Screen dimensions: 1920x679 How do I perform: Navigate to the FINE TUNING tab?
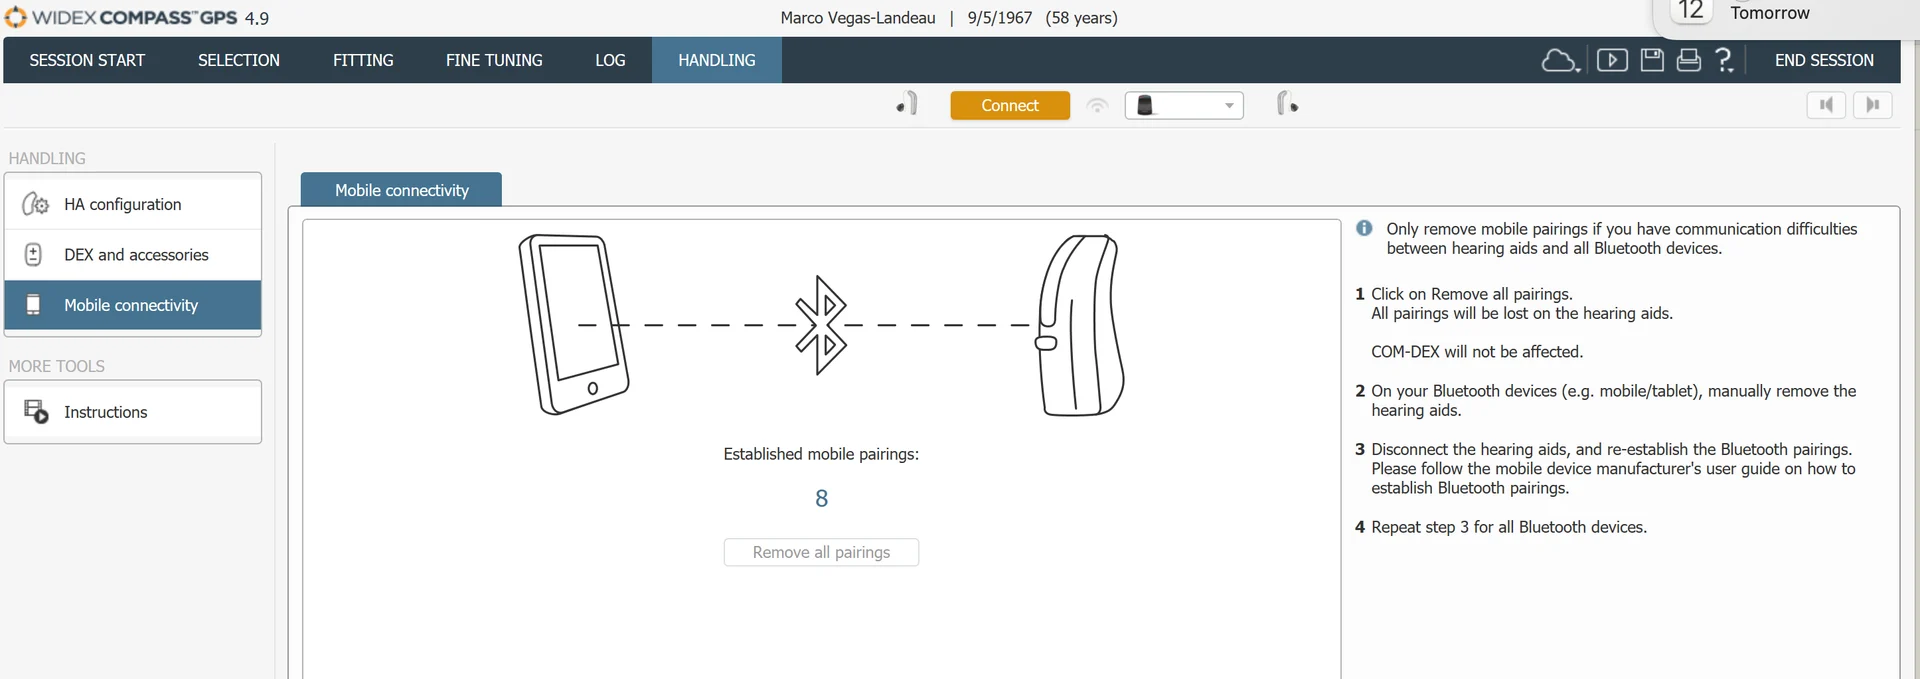coord(494,60)
